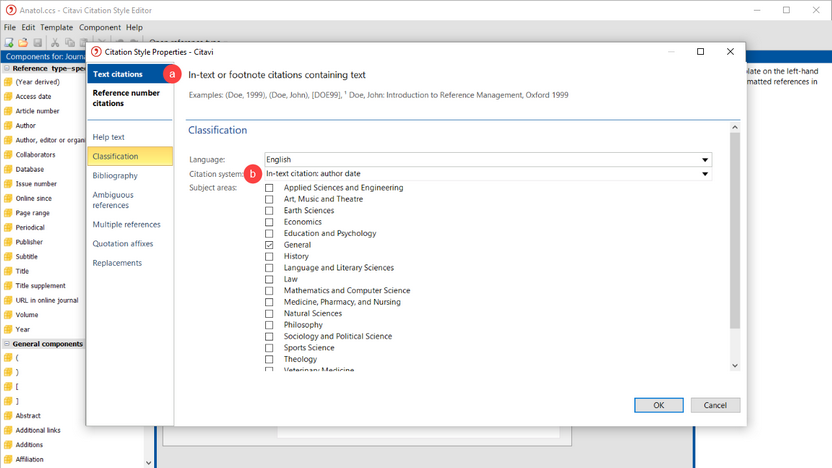Open the Component menu

[100, 27]
